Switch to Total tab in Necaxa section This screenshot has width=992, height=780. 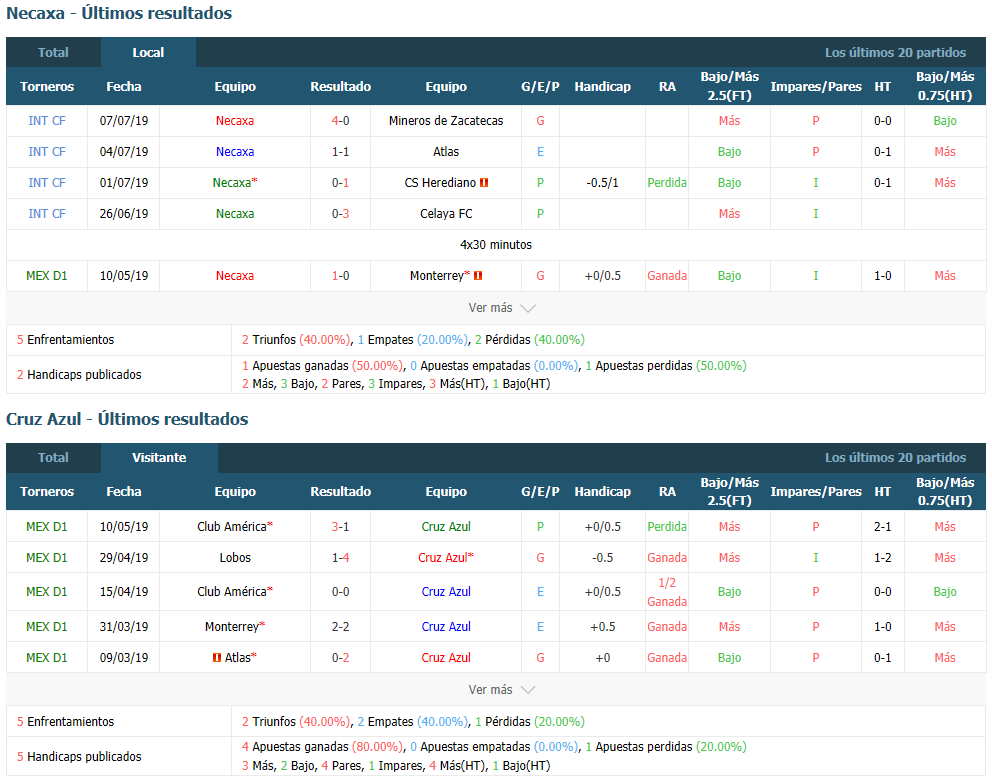click(x=53, y=53)
